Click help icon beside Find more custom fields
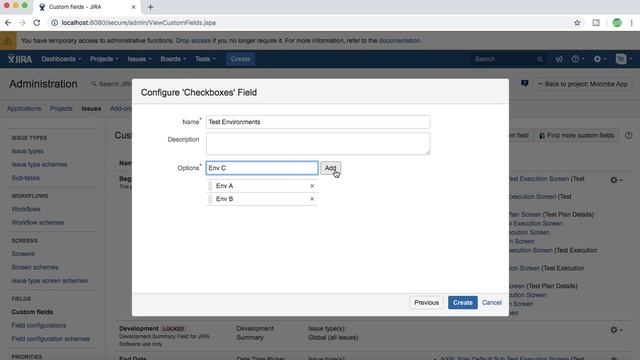 pos(629,135)
